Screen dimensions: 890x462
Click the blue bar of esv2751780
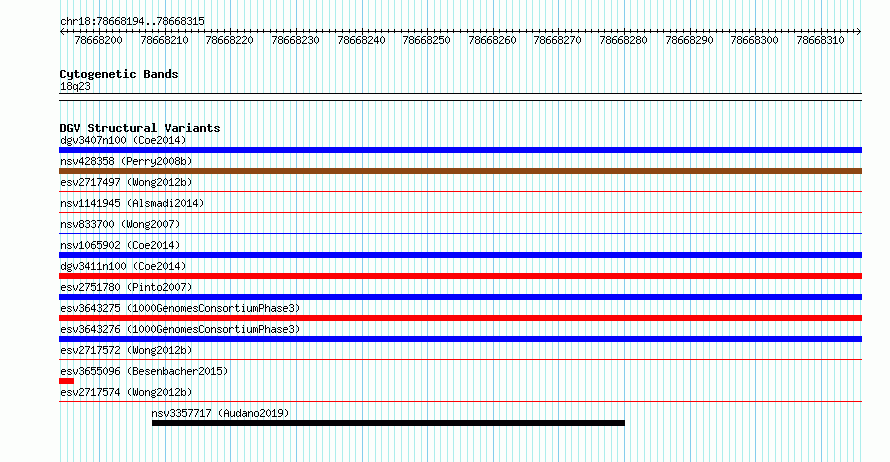460,297
